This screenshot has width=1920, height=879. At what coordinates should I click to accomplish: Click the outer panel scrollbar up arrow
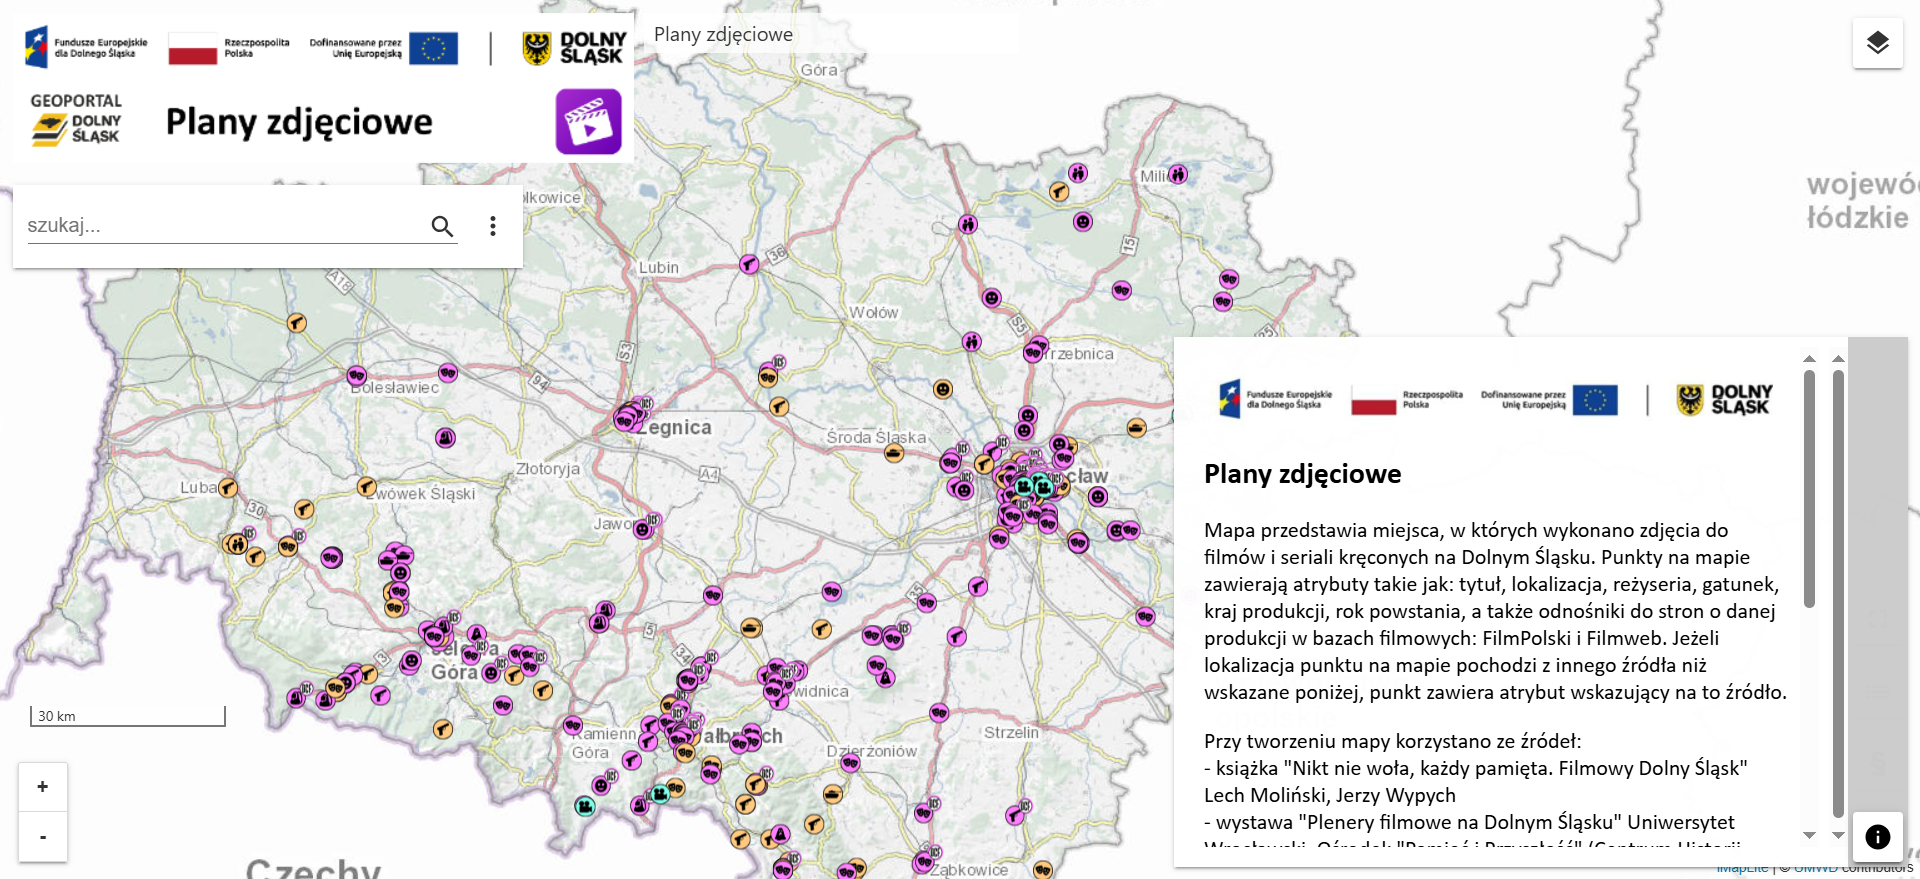1838,358
